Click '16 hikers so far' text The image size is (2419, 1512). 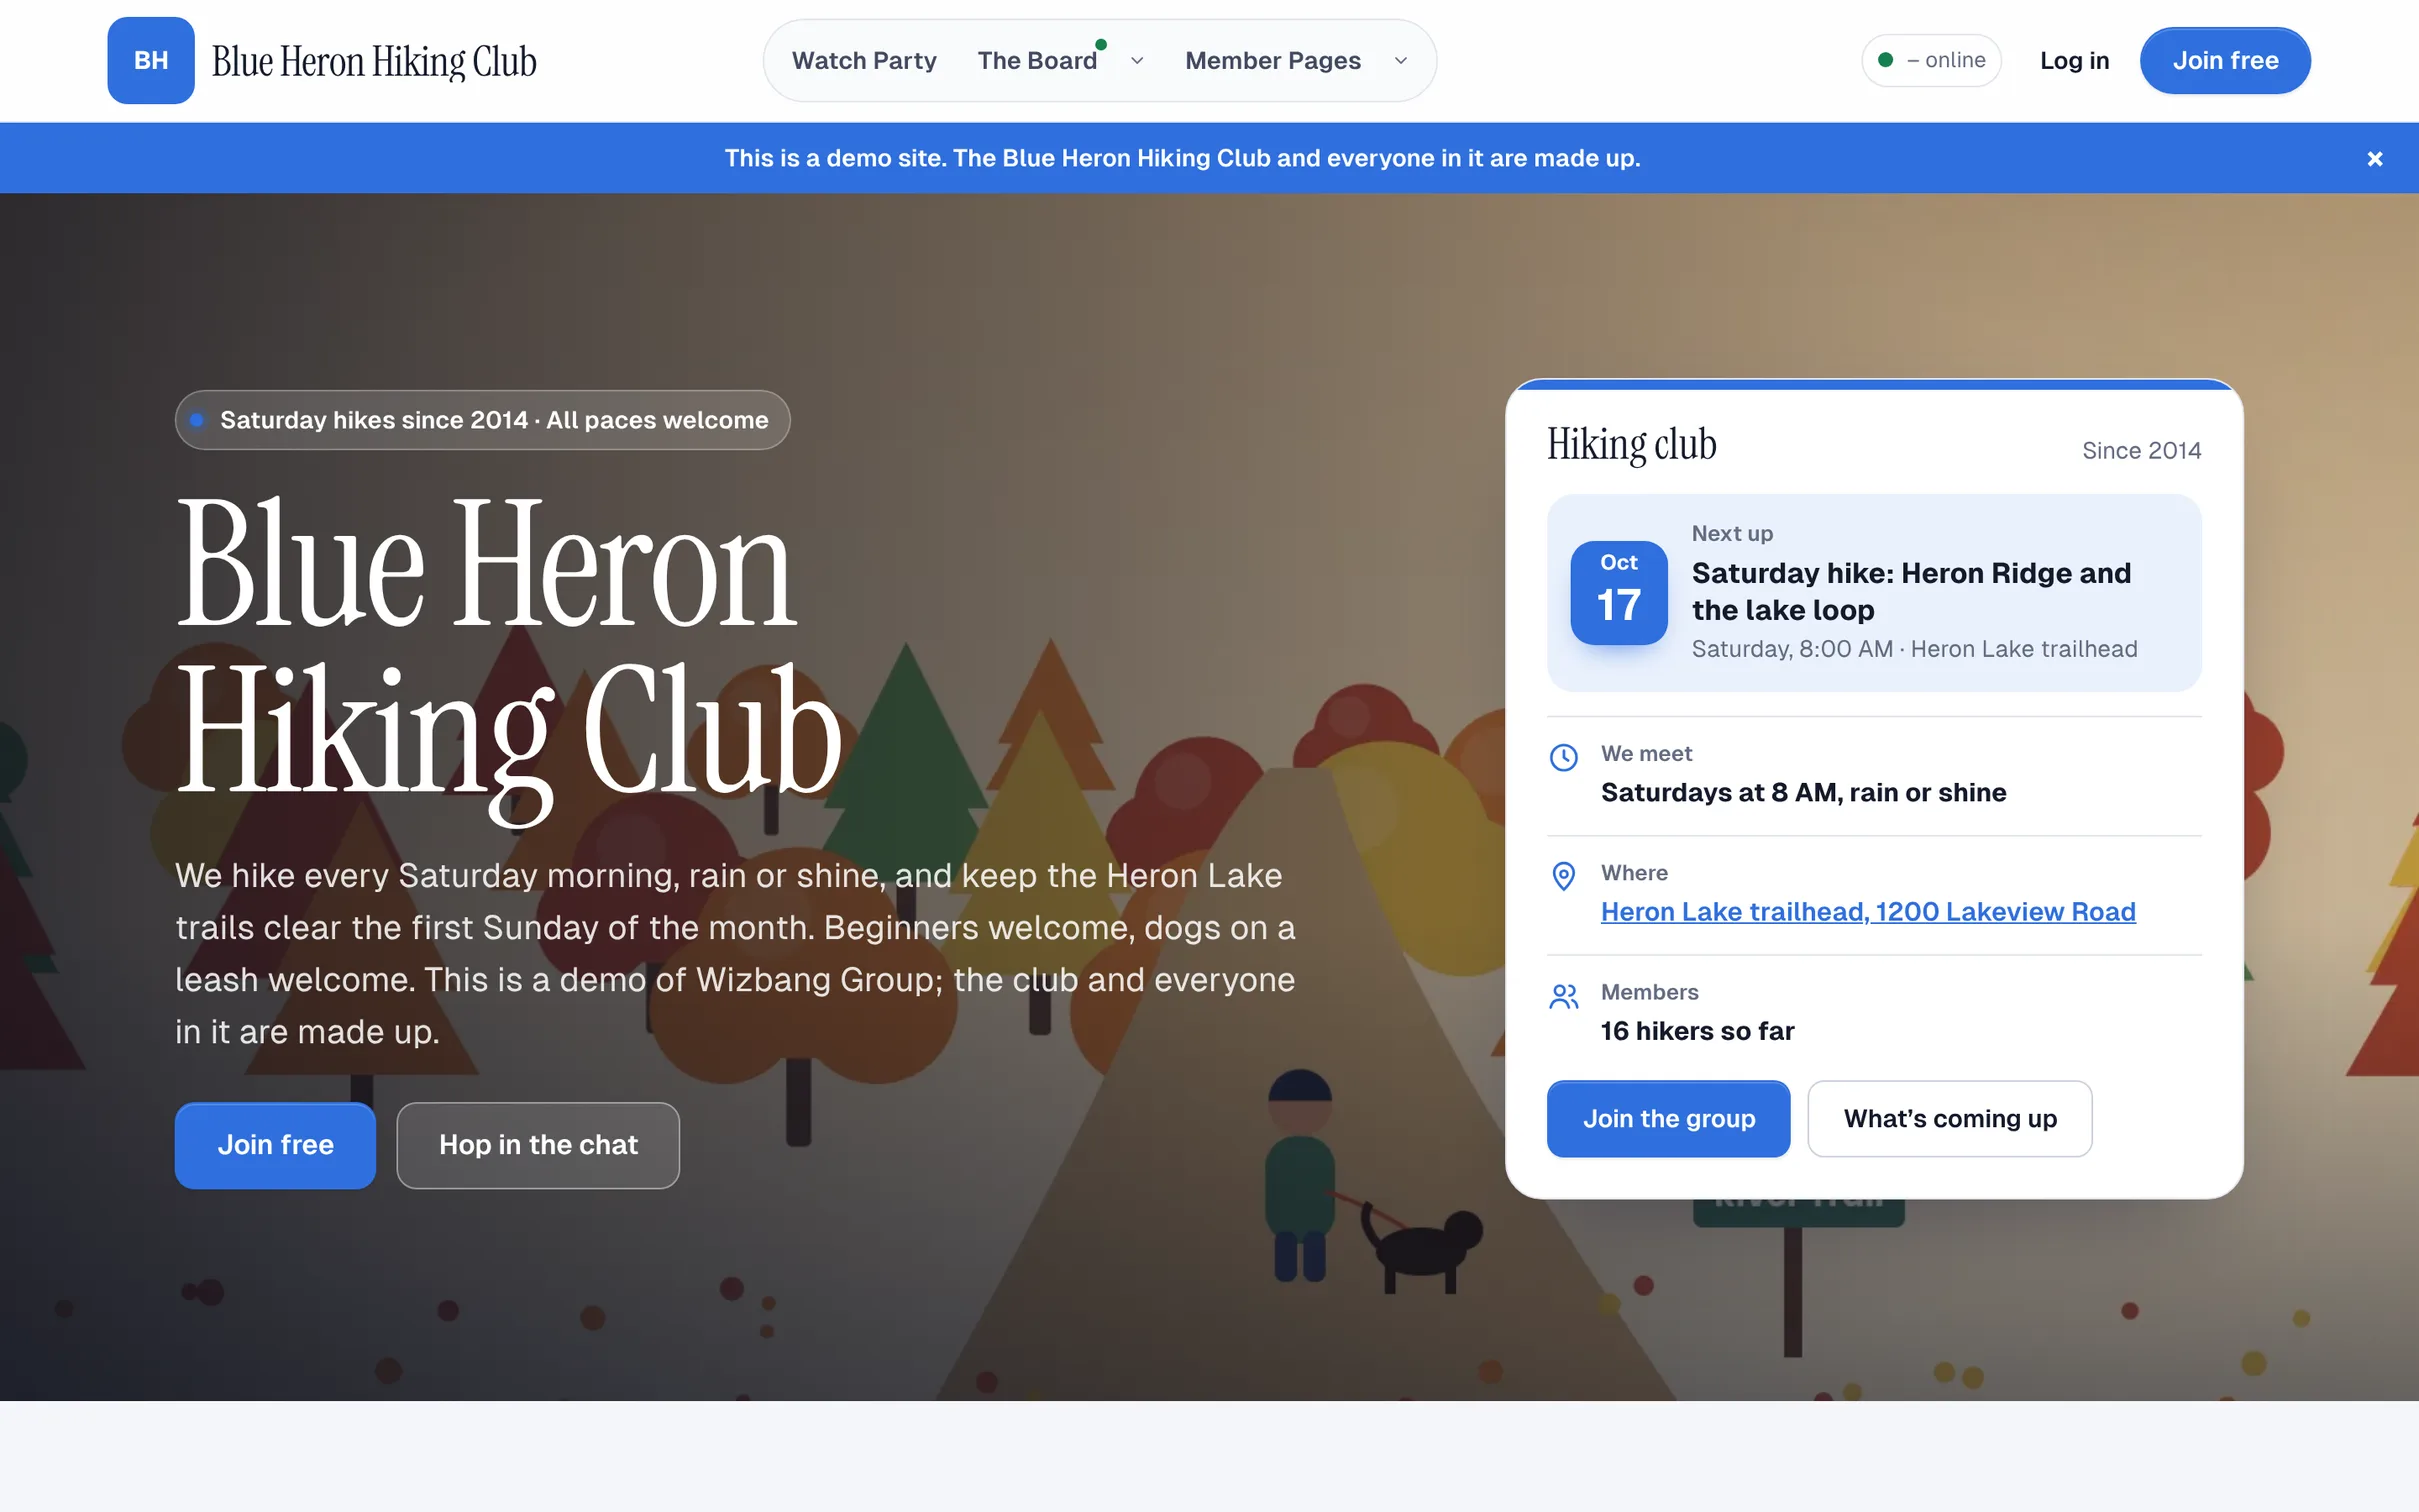coord(1697,1030)
